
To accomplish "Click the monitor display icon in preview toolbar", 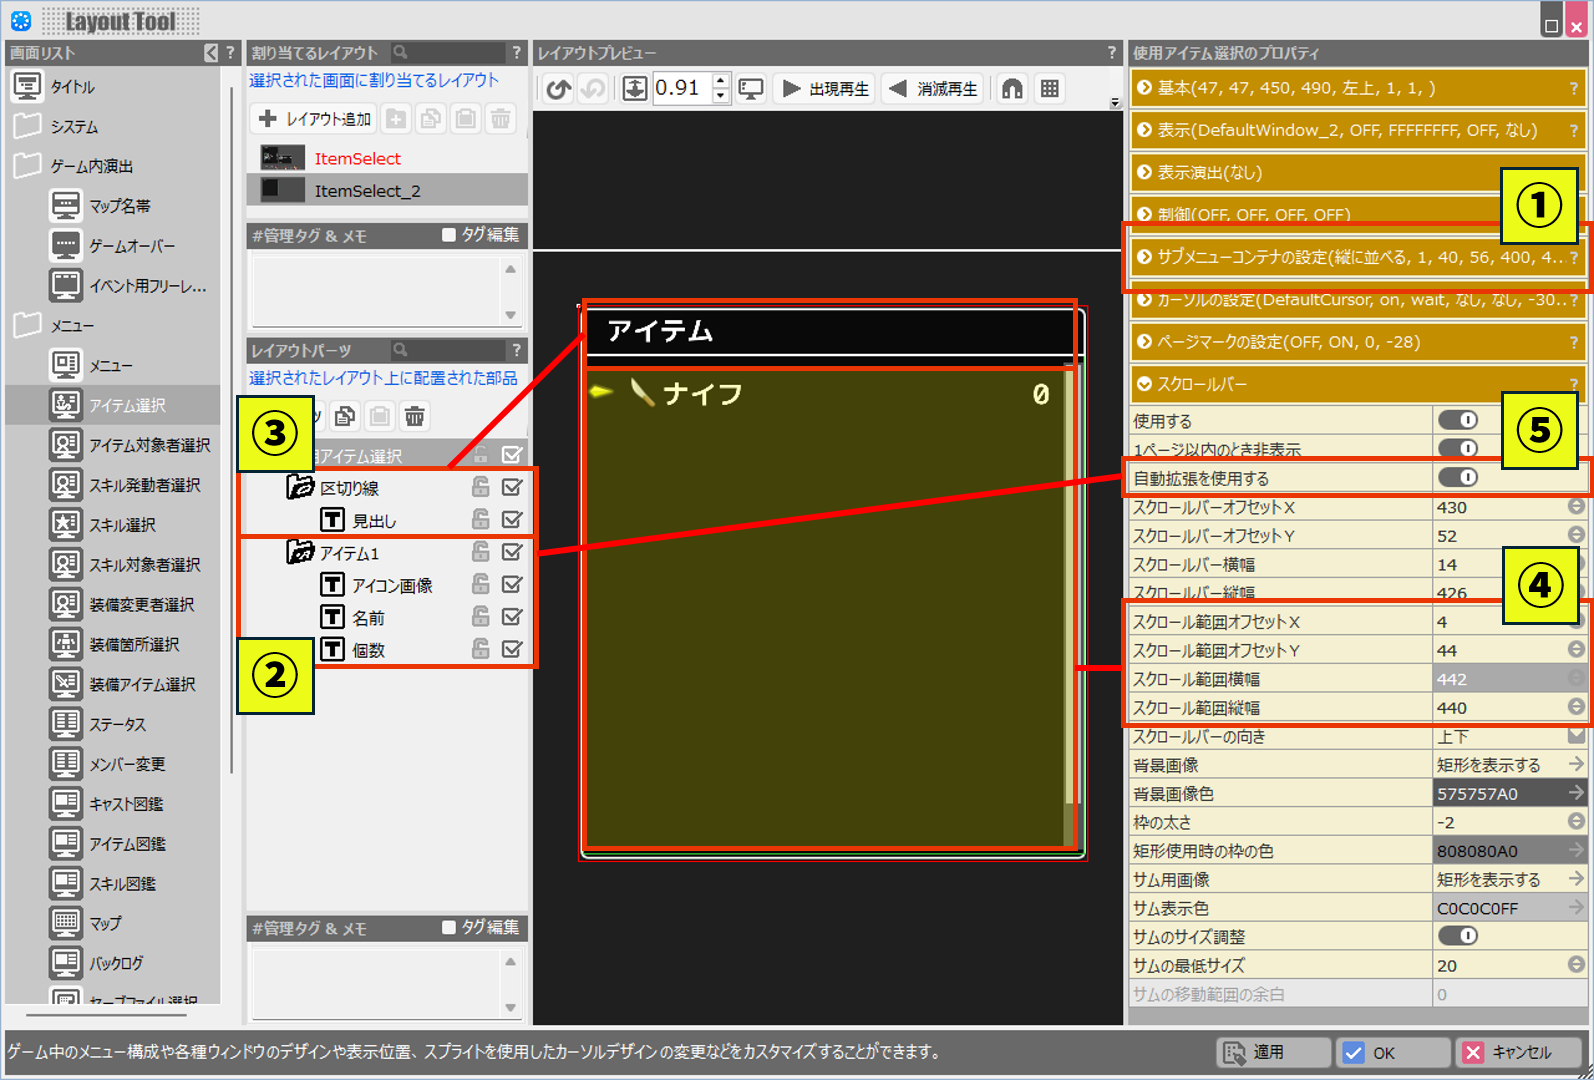I will pyautogui.click(x=751, y=89).
